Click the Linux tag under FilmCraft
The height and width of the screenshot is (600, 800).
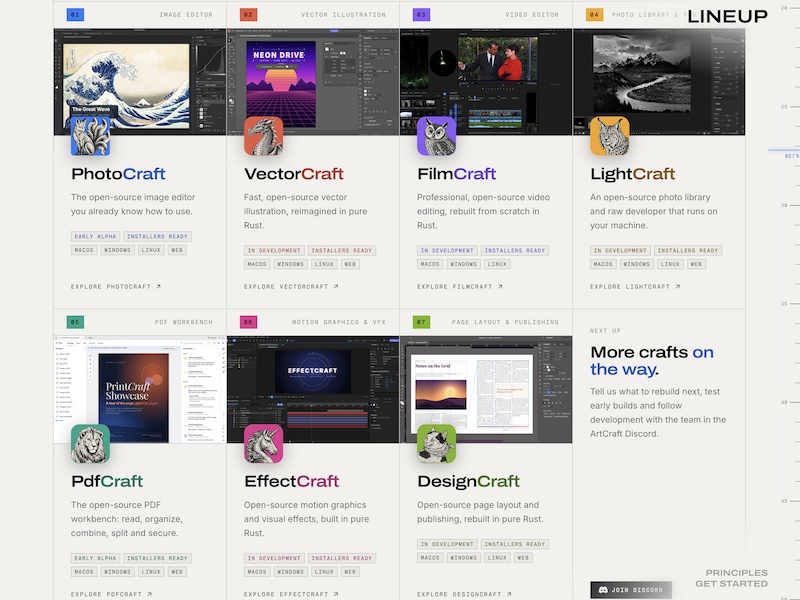click(x=497, y=264)
